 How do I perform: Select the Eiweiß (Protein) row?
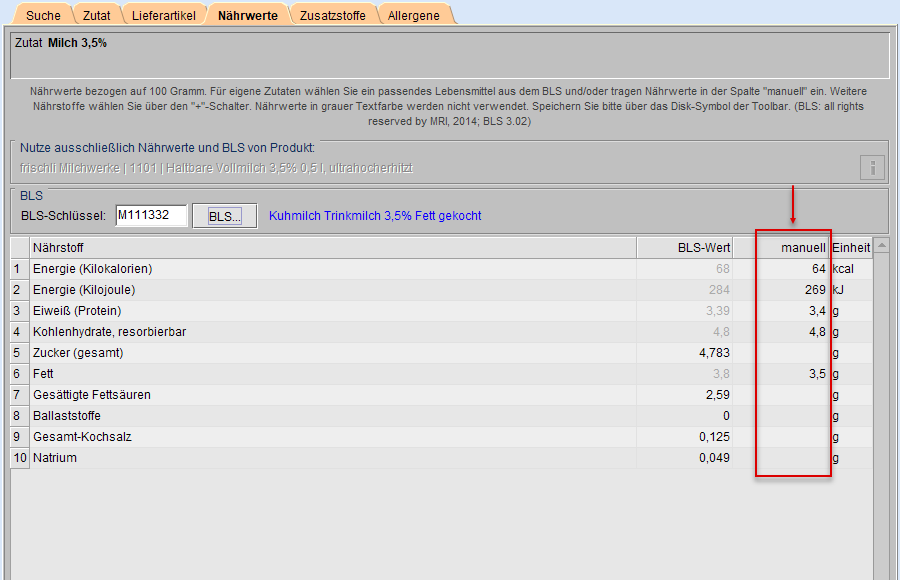pyautogui.click(x=442, y=311)
